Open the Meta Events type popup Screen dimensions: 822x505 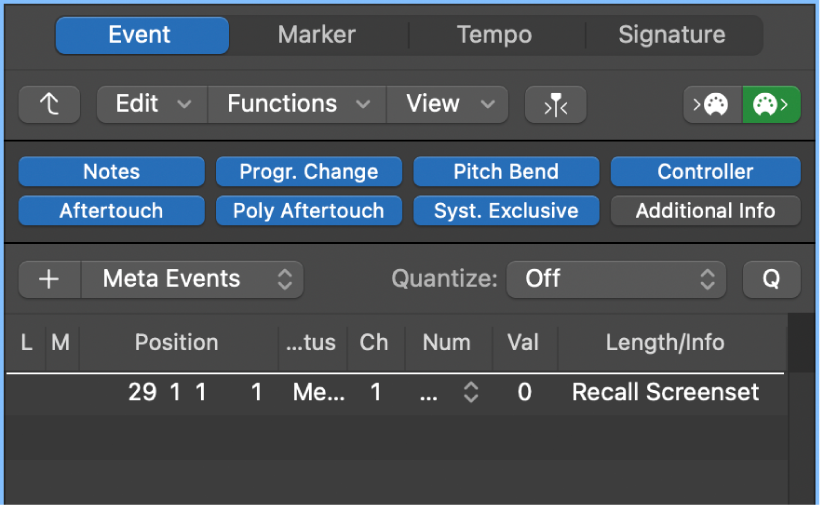[x=192, y=279]
